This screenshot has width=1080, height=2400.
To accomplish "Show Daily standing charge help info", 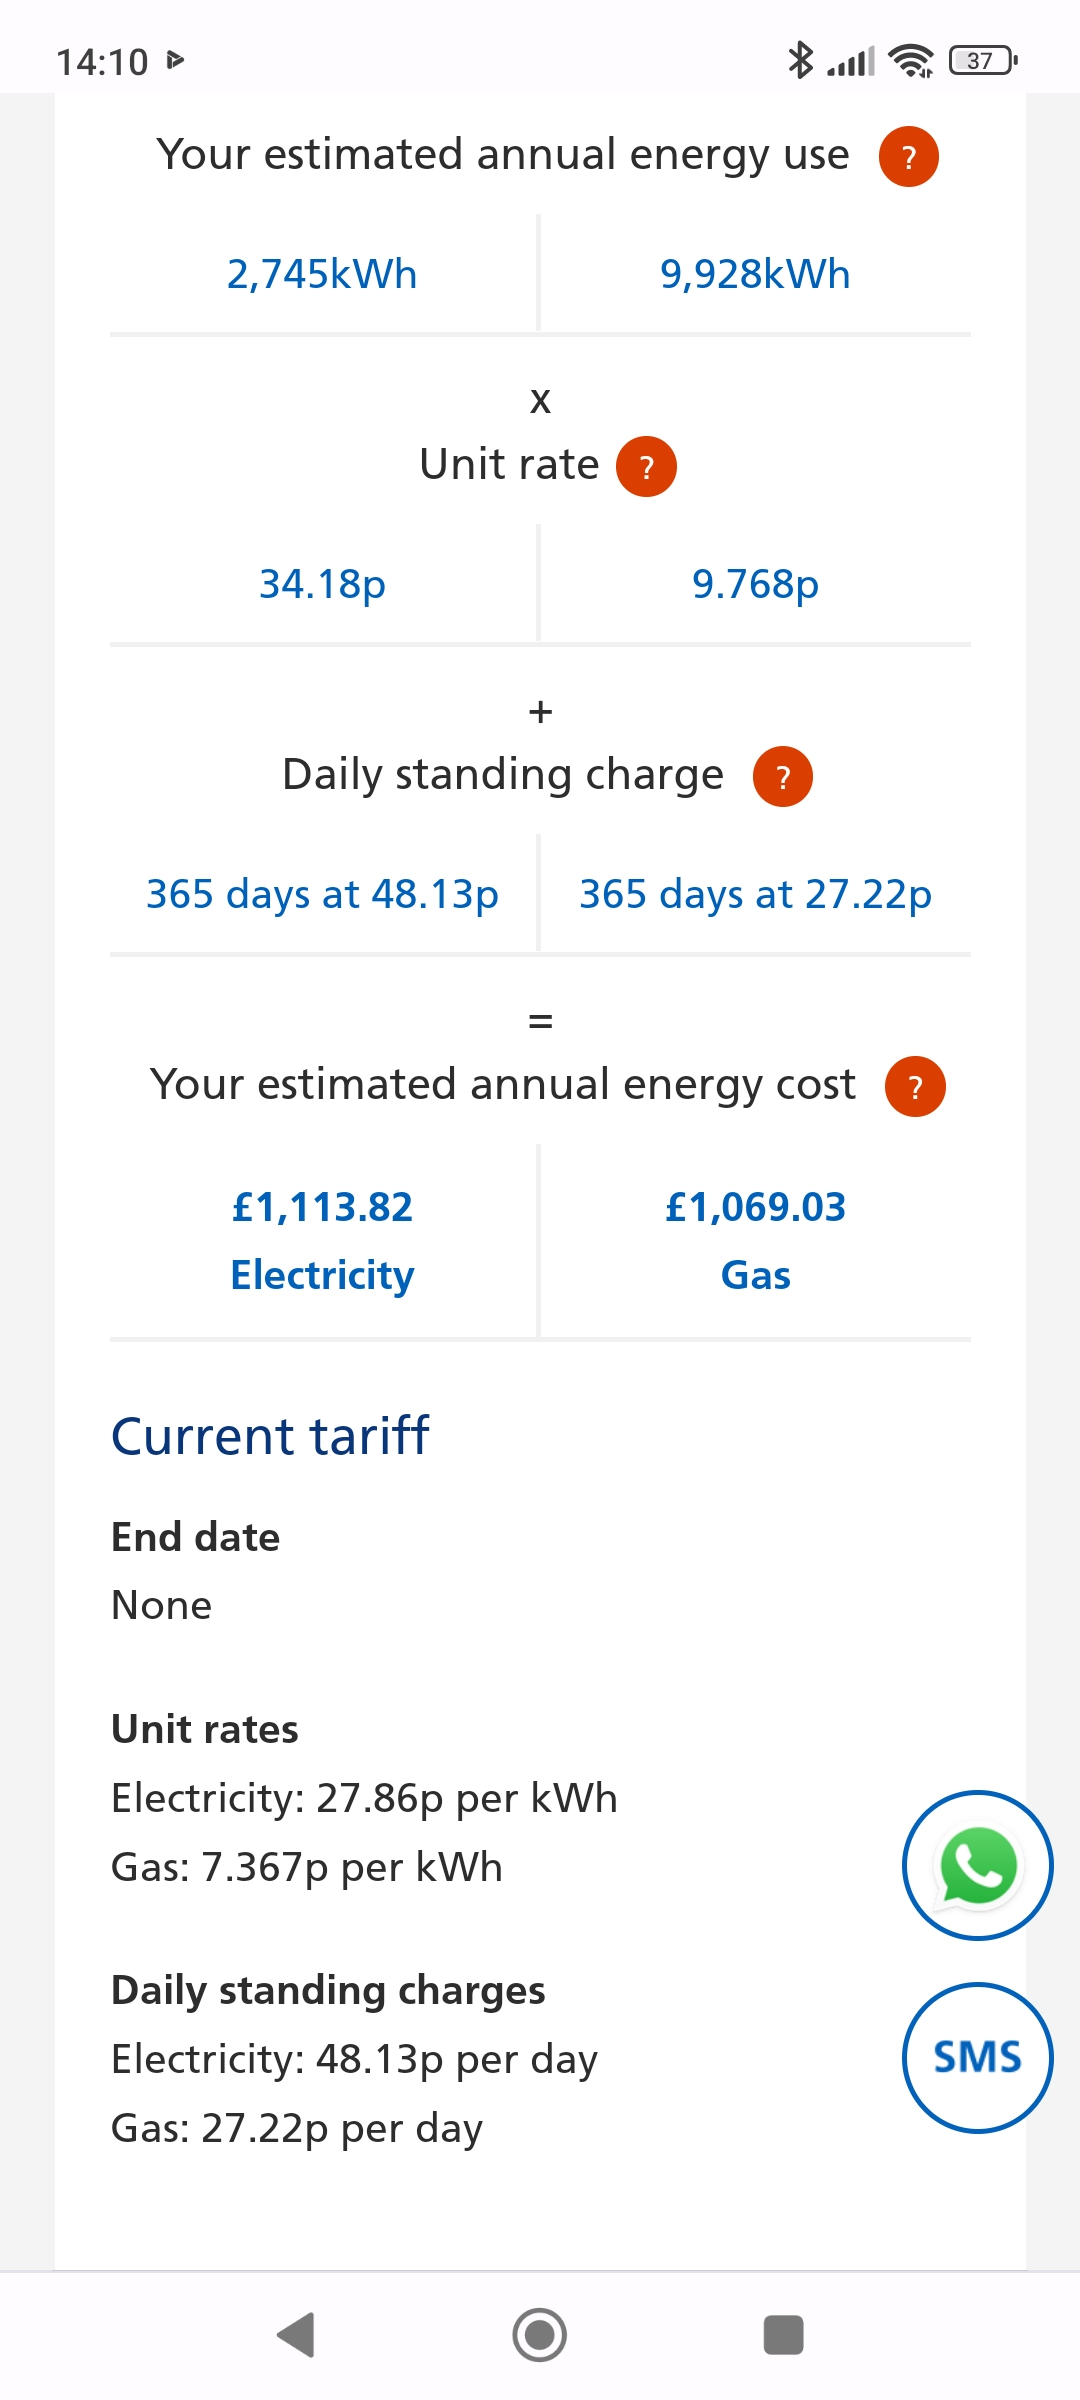I will pos(782,777).
